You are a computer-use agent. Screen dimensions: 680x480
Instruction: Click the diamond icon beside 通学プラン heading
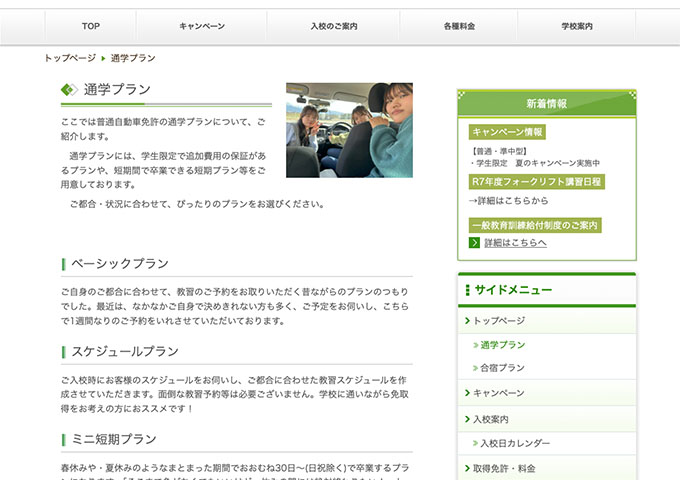pyautogui.click(x=69, y=90)
